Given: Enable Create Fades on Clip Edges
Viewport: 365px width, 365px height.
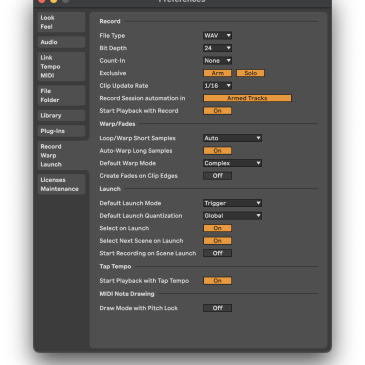Looking at the screenshot, I should [217, 176].
